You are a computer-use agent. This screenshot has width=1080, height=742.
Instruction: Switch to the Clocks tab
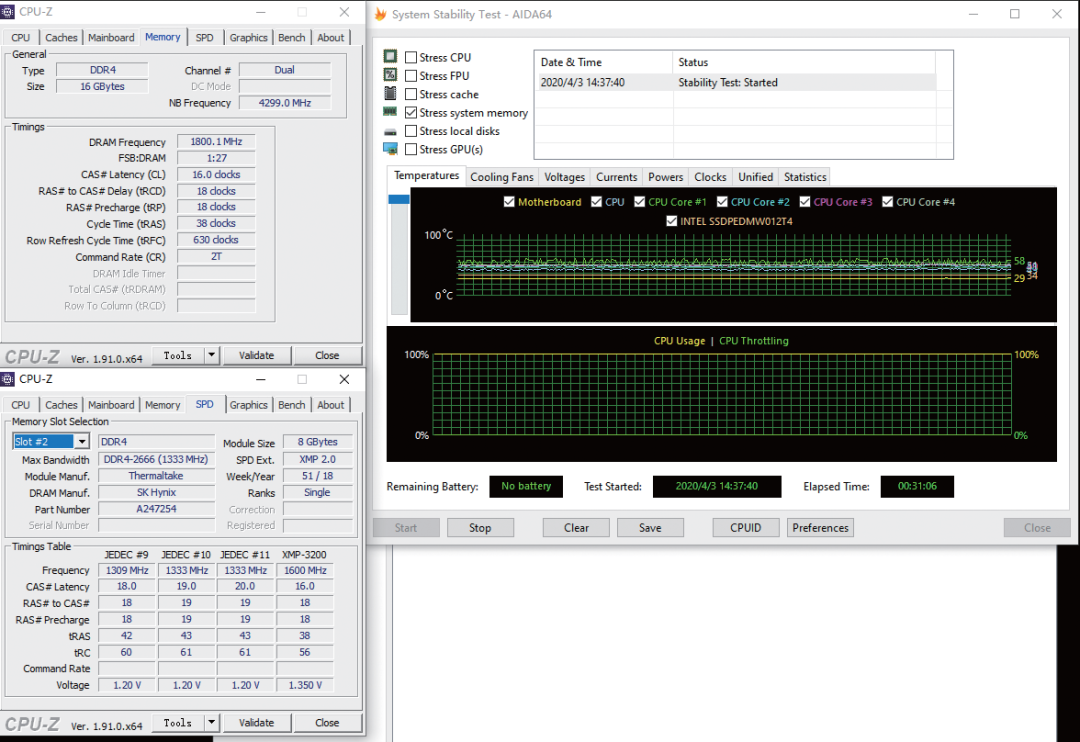pyautogui.click(x=710, y=177)
